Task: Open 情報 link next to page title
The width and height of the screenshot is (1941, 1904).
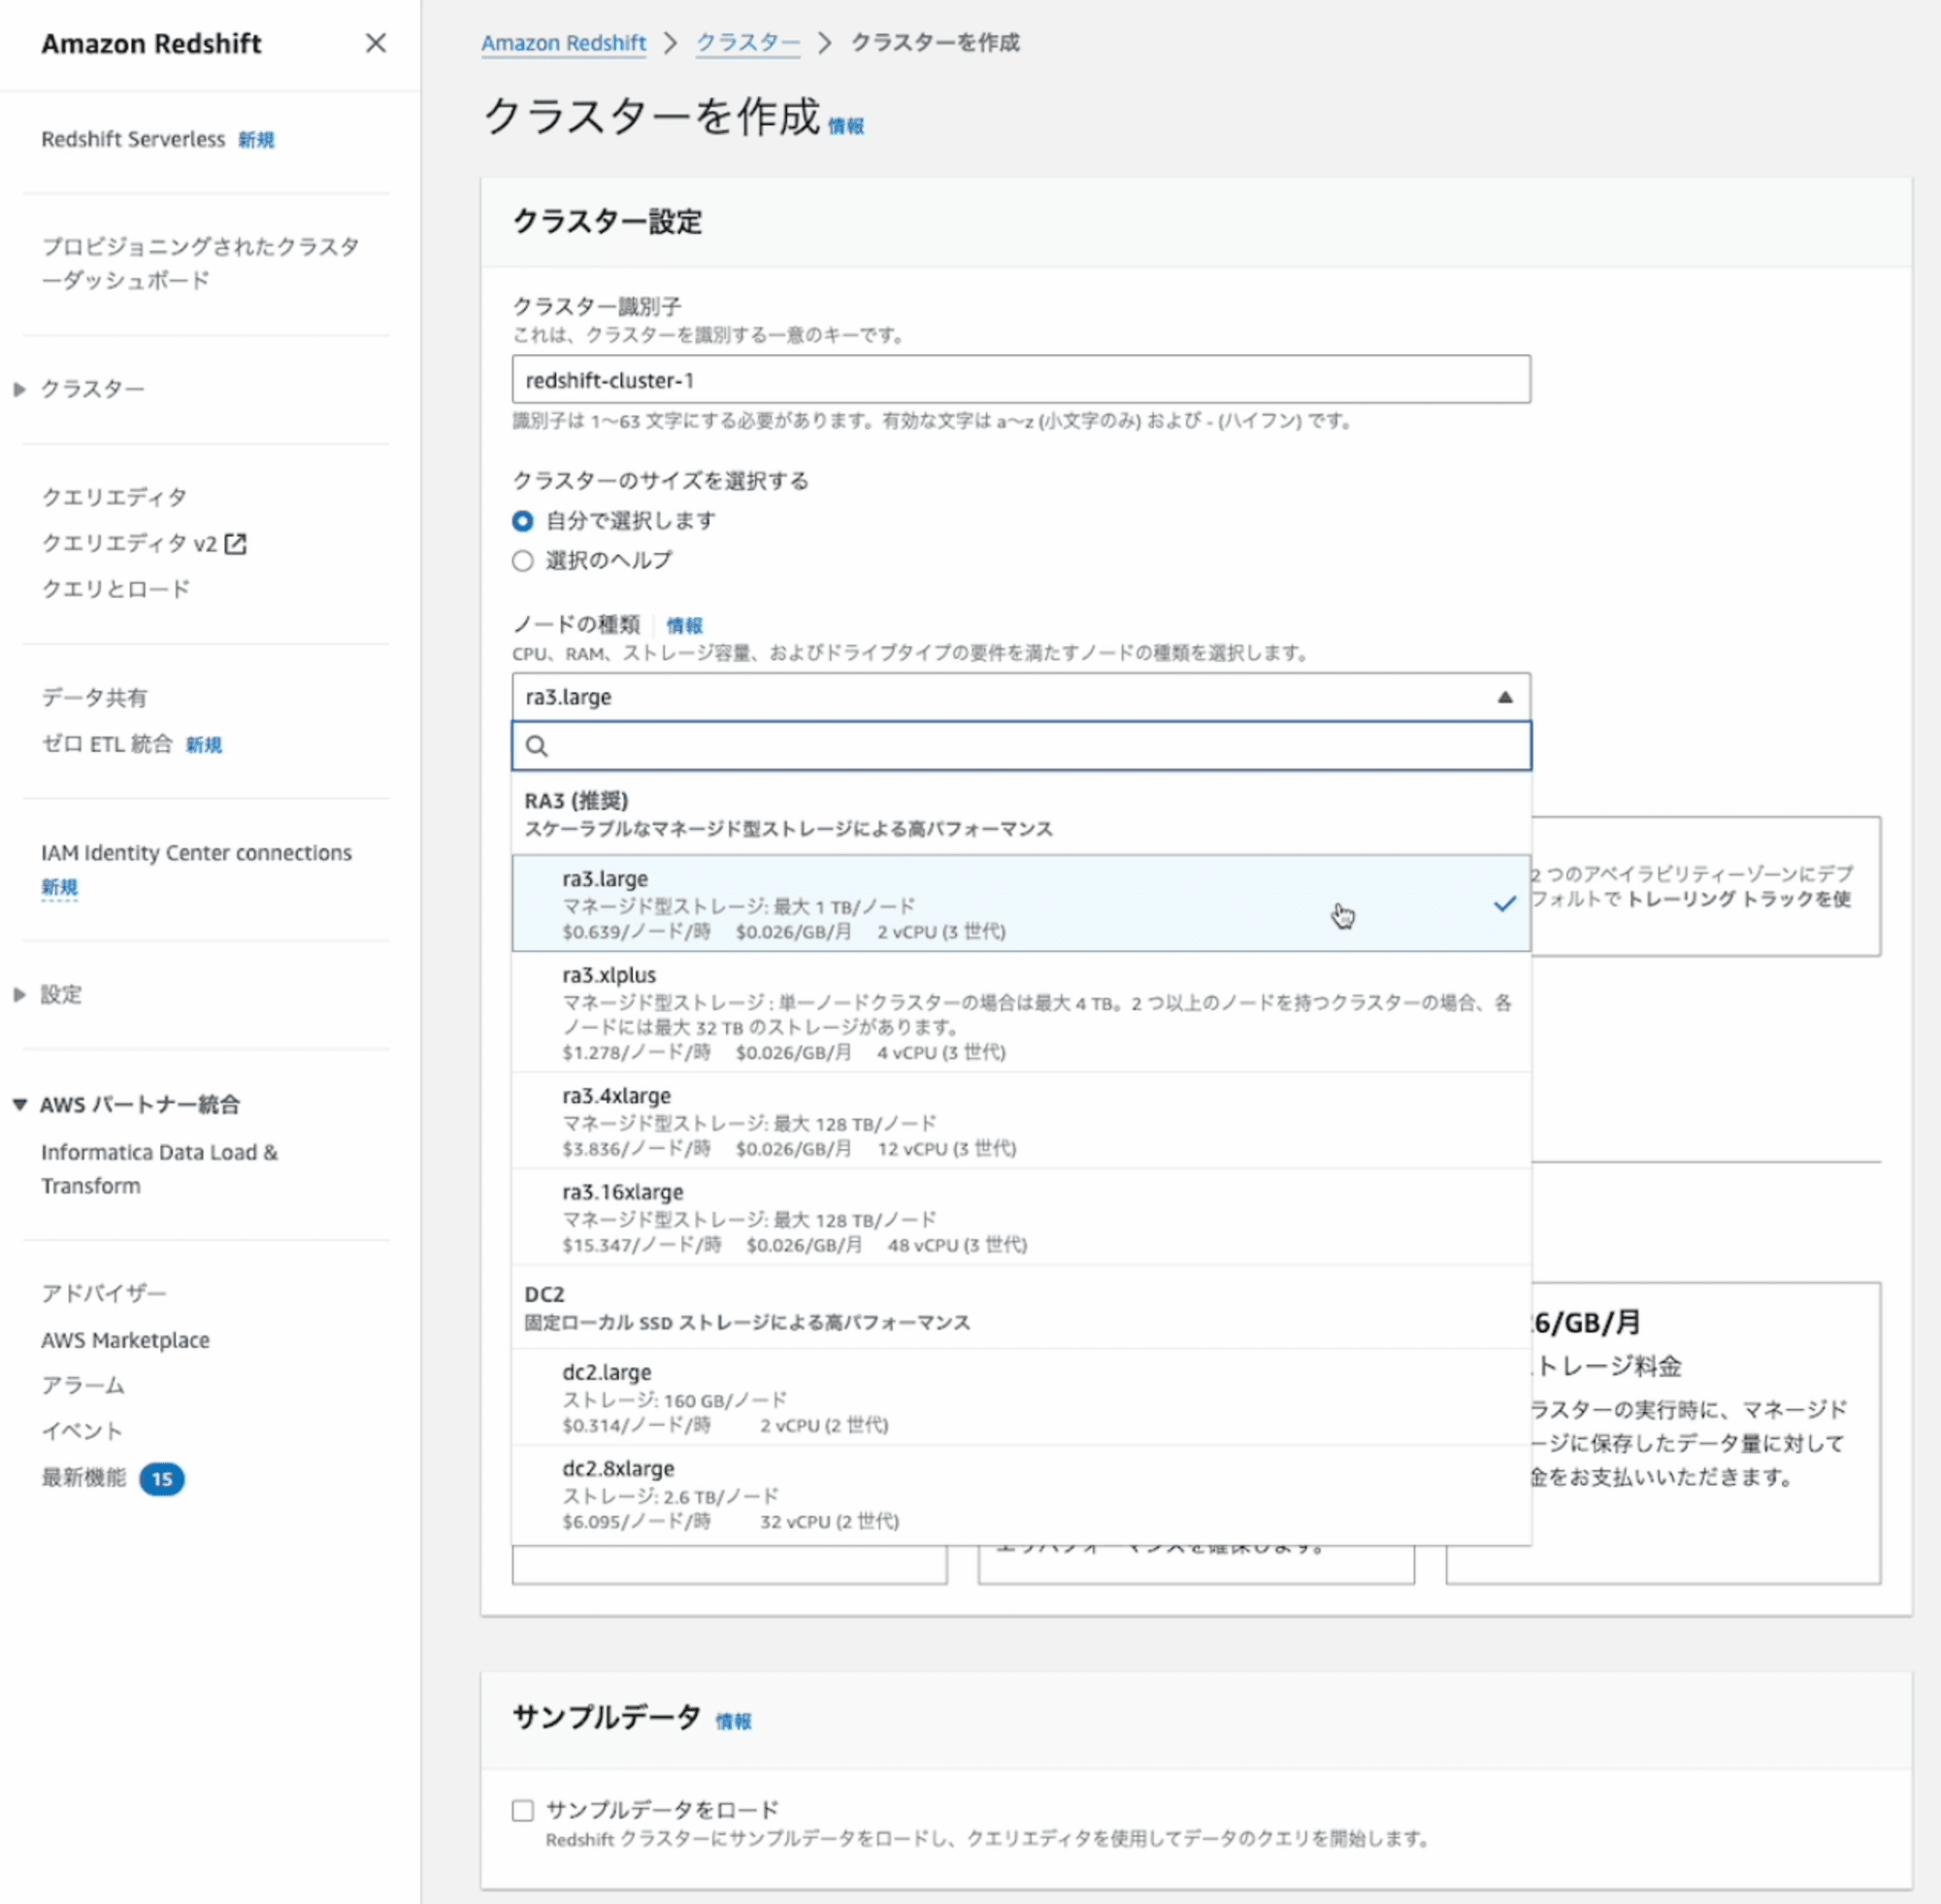Action: [x=846, y=126]
